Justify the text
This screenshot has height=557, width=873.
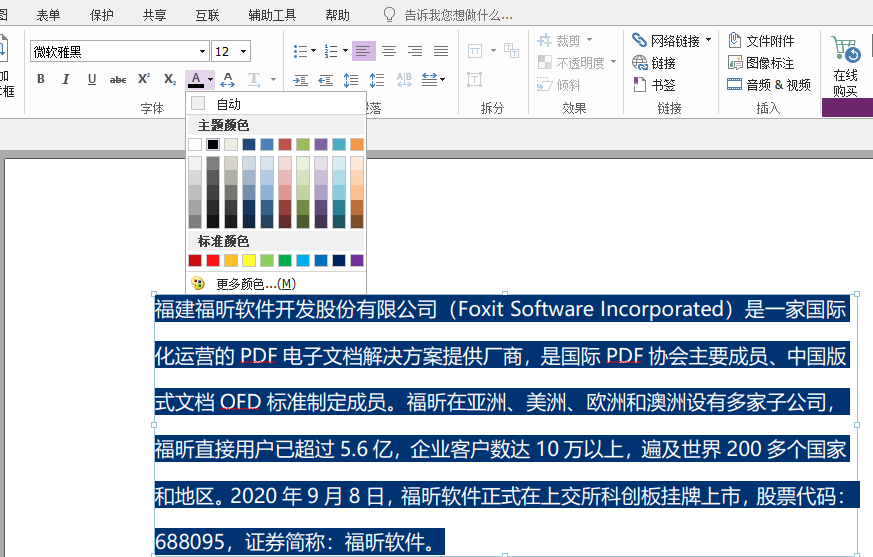click(441, 51)
